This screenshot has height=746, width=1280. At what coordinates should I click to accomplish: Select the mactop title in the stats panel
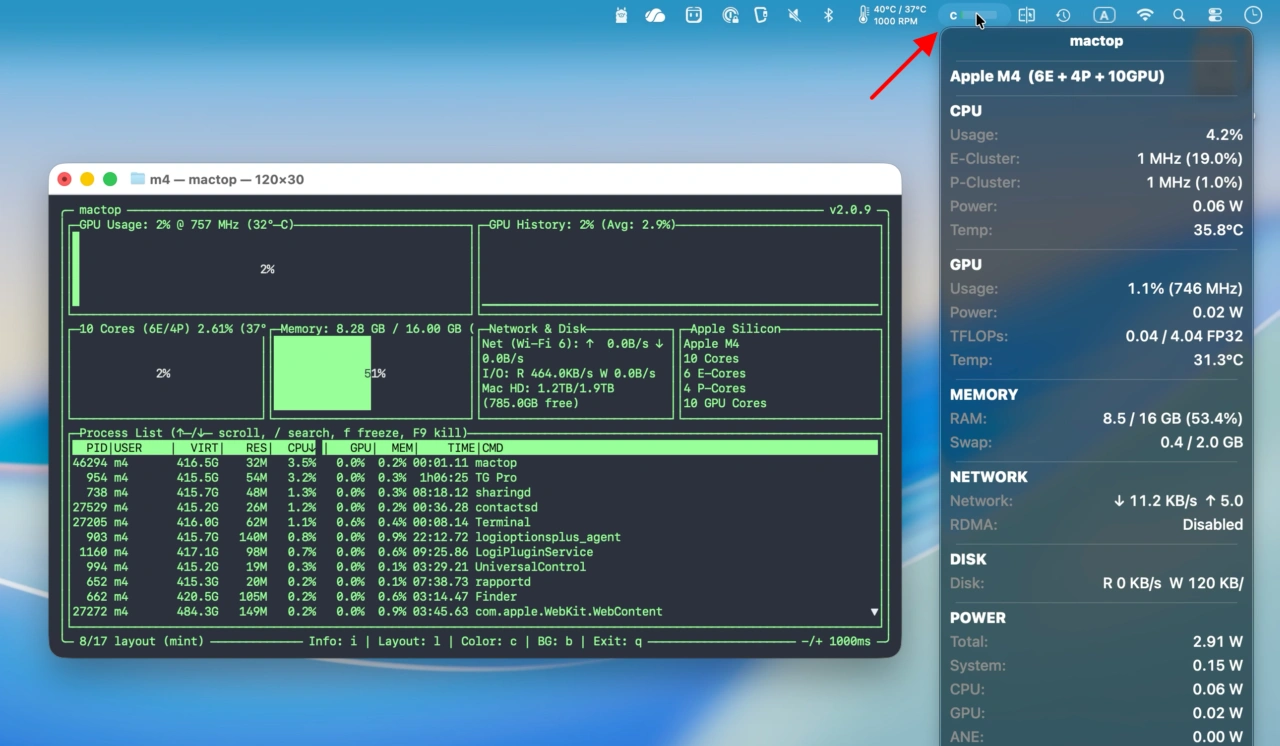[x=1096, y=41]
